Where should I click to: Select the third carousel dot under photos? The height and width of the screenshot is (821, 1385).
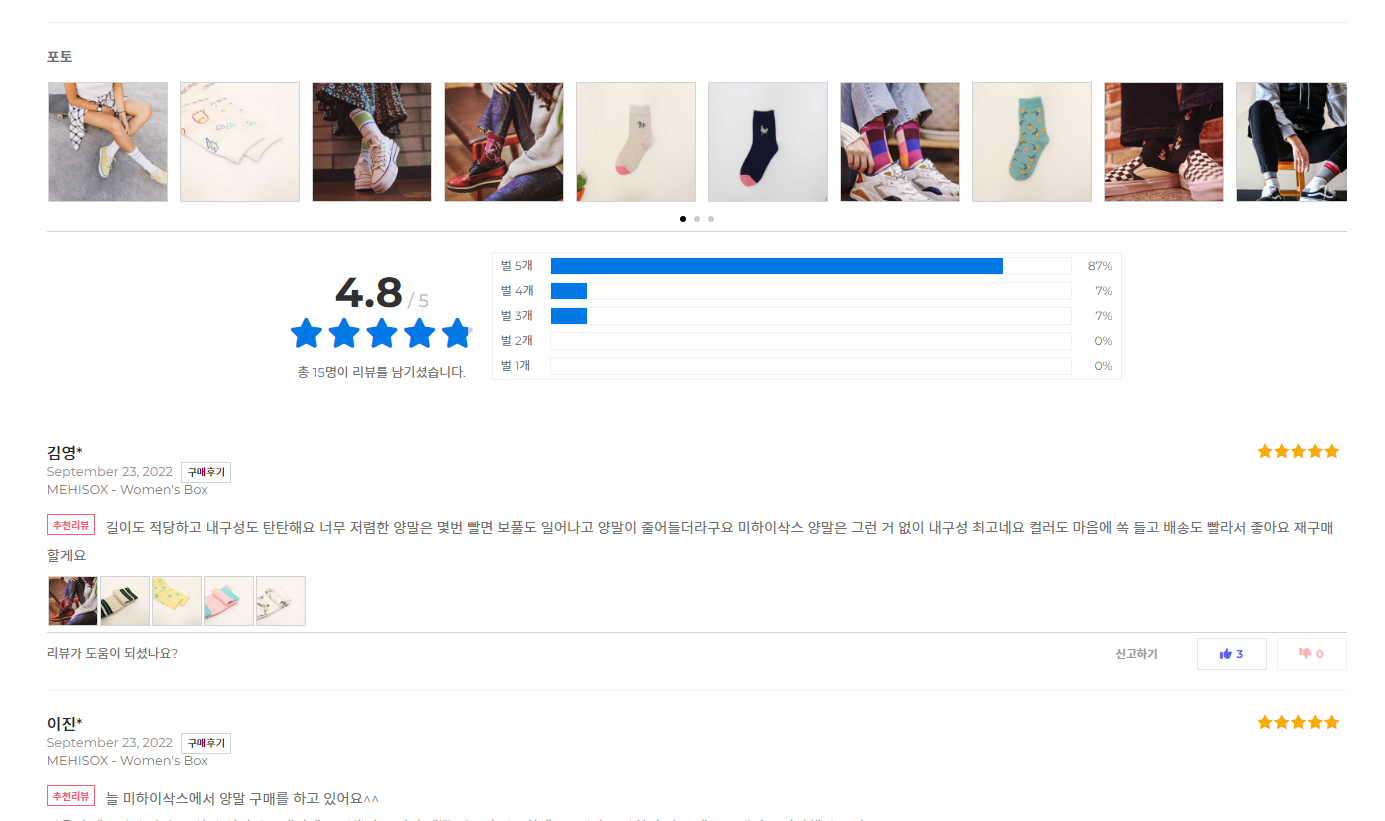711,219
